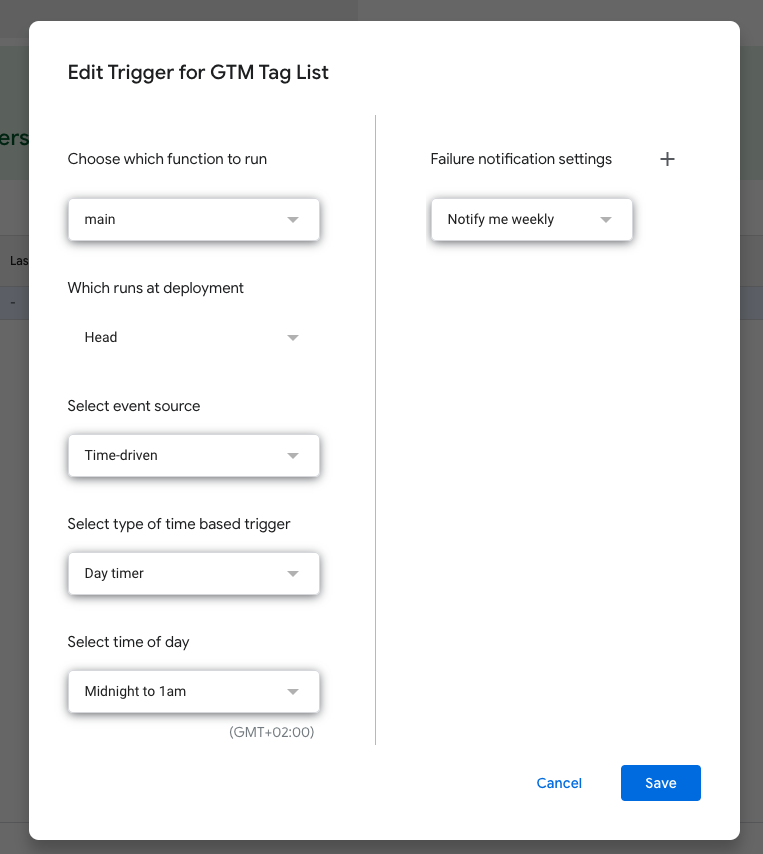Click the arrow on the Time-driven dropdown
Viewport: 763px width, 854px height.
(x=293, y=456)
